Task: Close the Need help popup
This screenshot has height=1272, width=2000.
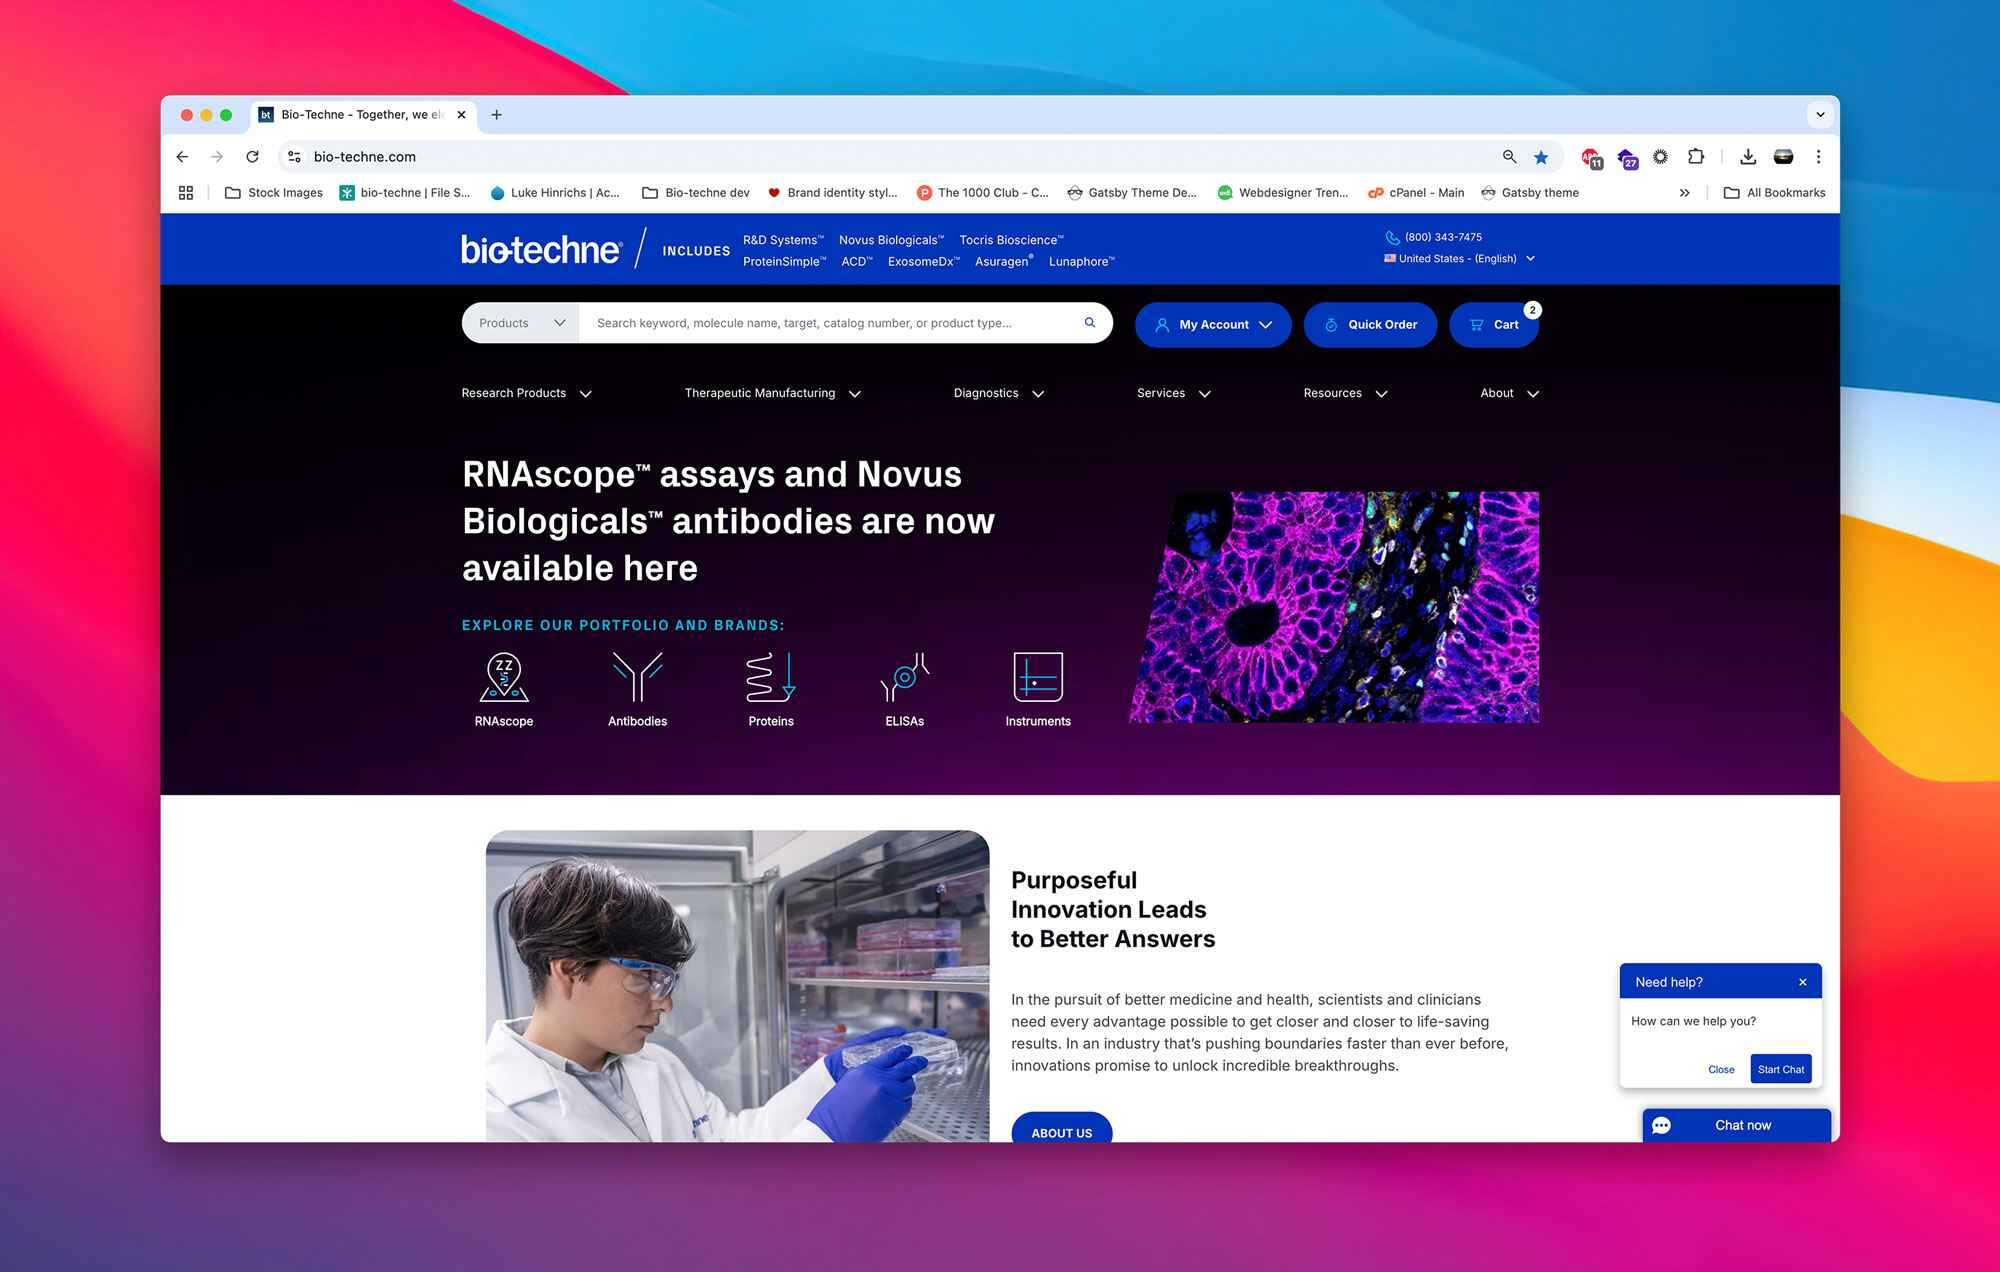Action: (1803, 982)
